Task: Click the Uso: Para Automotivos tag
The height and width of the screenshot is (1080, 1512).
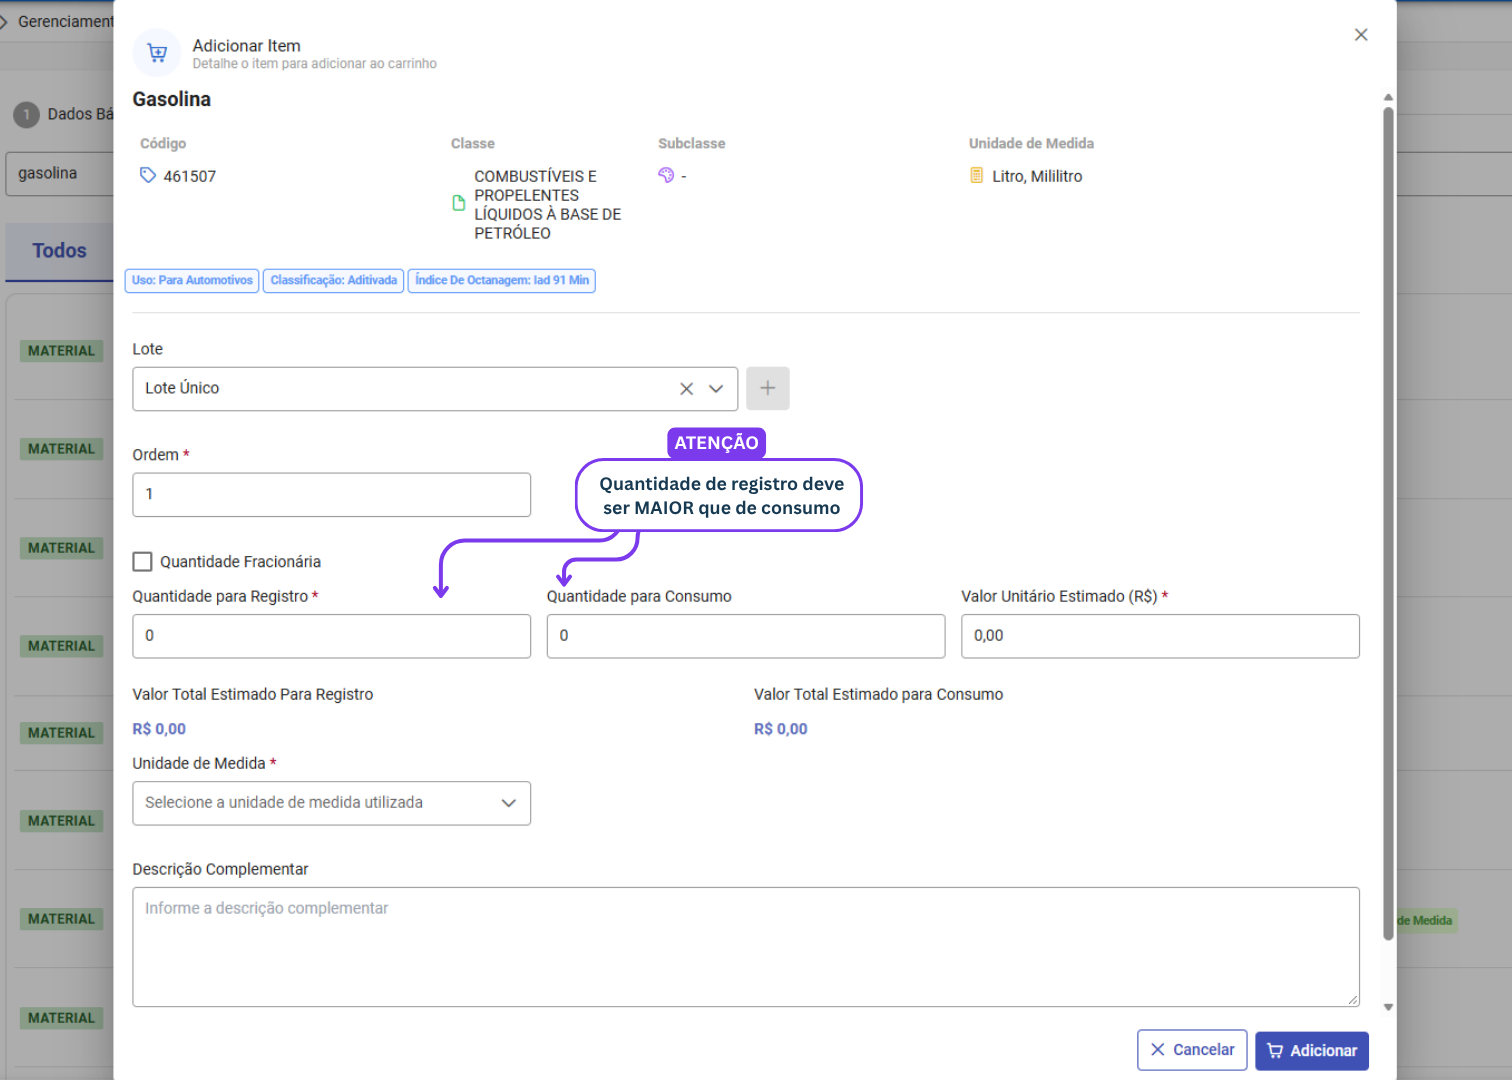Action: pos(192,281)
